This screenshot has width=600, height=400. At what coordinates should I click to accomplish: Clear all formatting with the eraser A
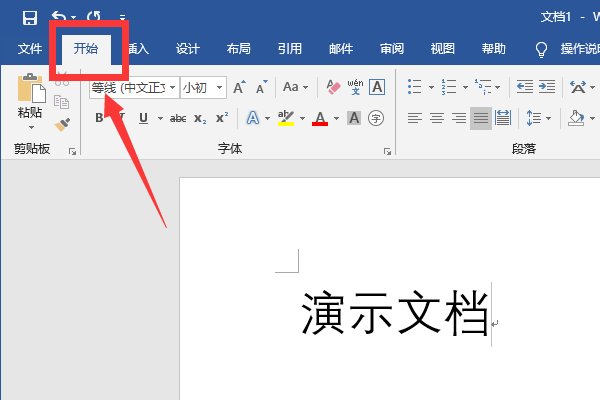coord(333,87)
